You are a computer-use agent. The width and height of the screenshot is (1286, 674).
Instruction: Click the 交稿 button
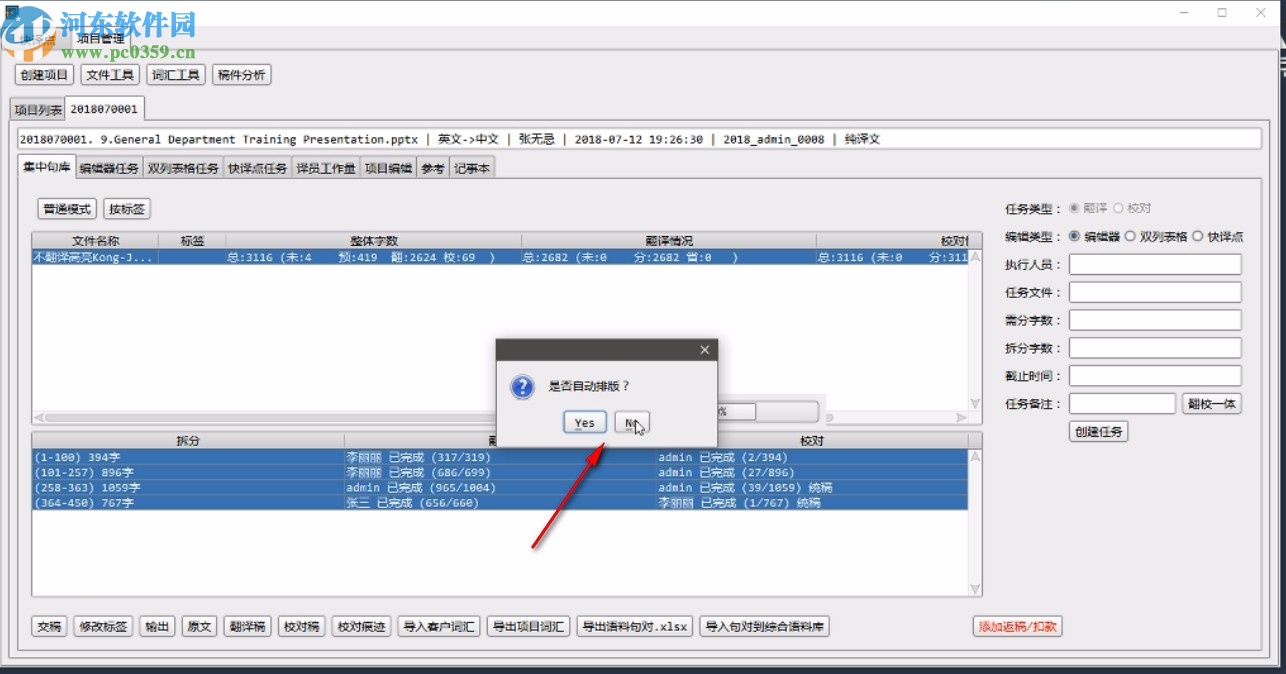pos(49,627)
